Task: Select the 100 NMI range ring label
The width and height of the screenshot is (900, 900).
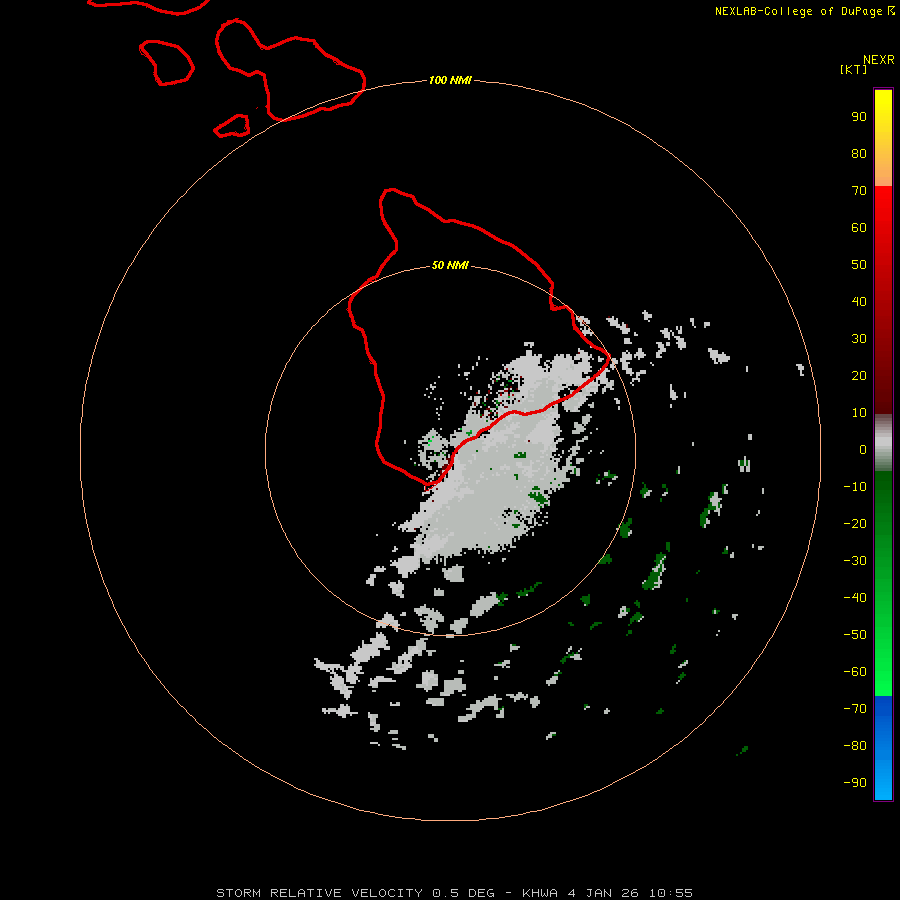Action: click(450, 80)
